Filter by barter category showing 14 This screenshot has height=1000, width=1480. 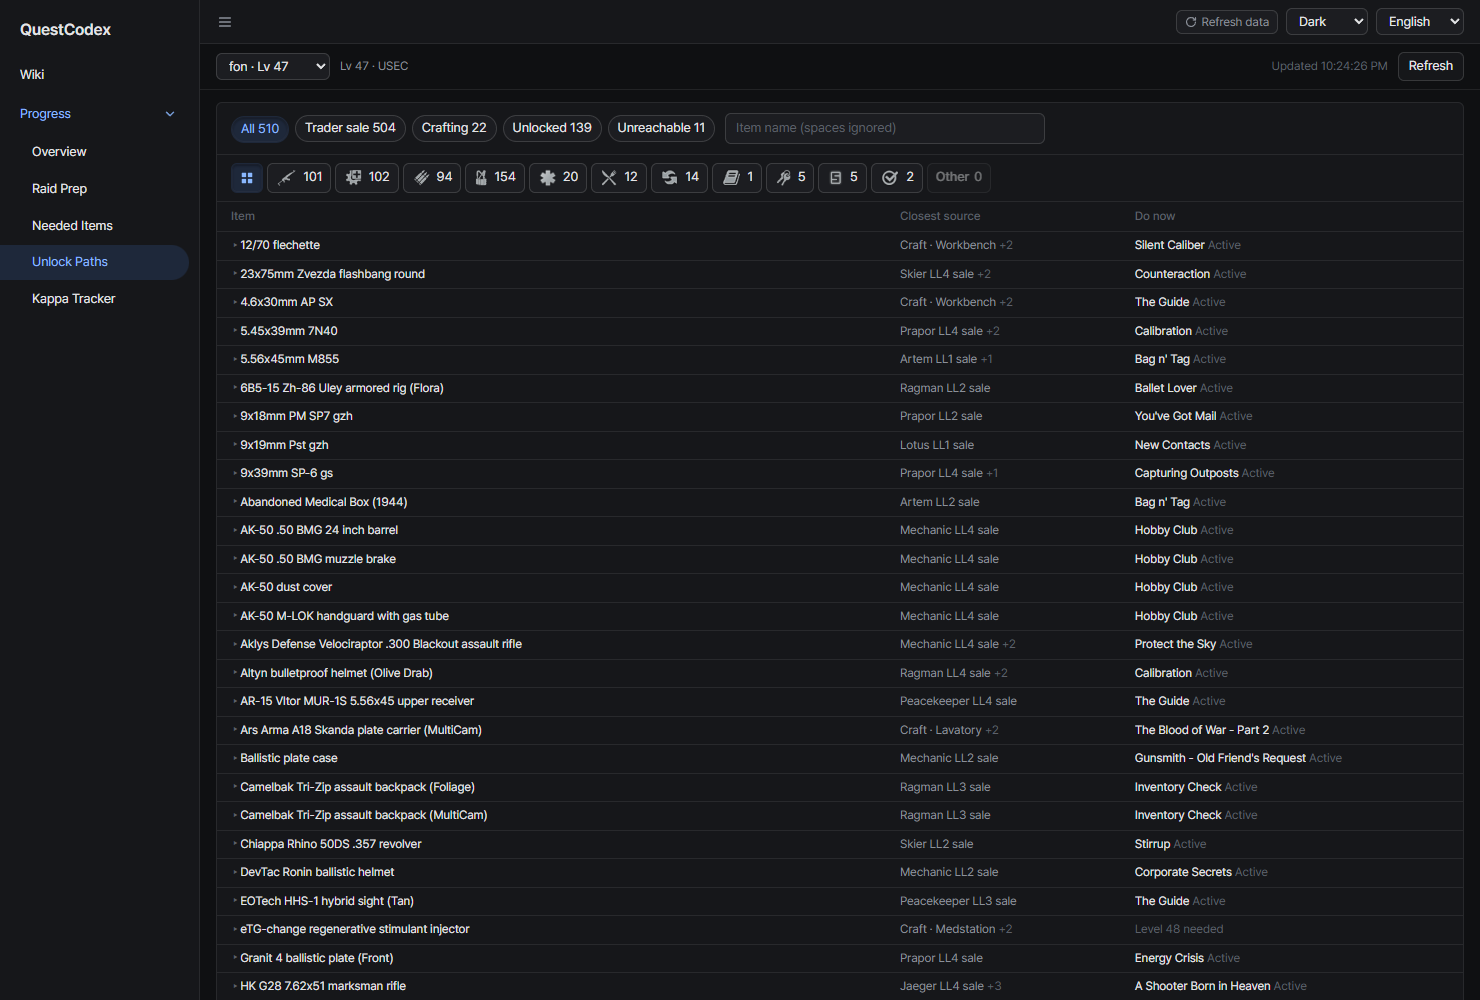click(680, 178)
